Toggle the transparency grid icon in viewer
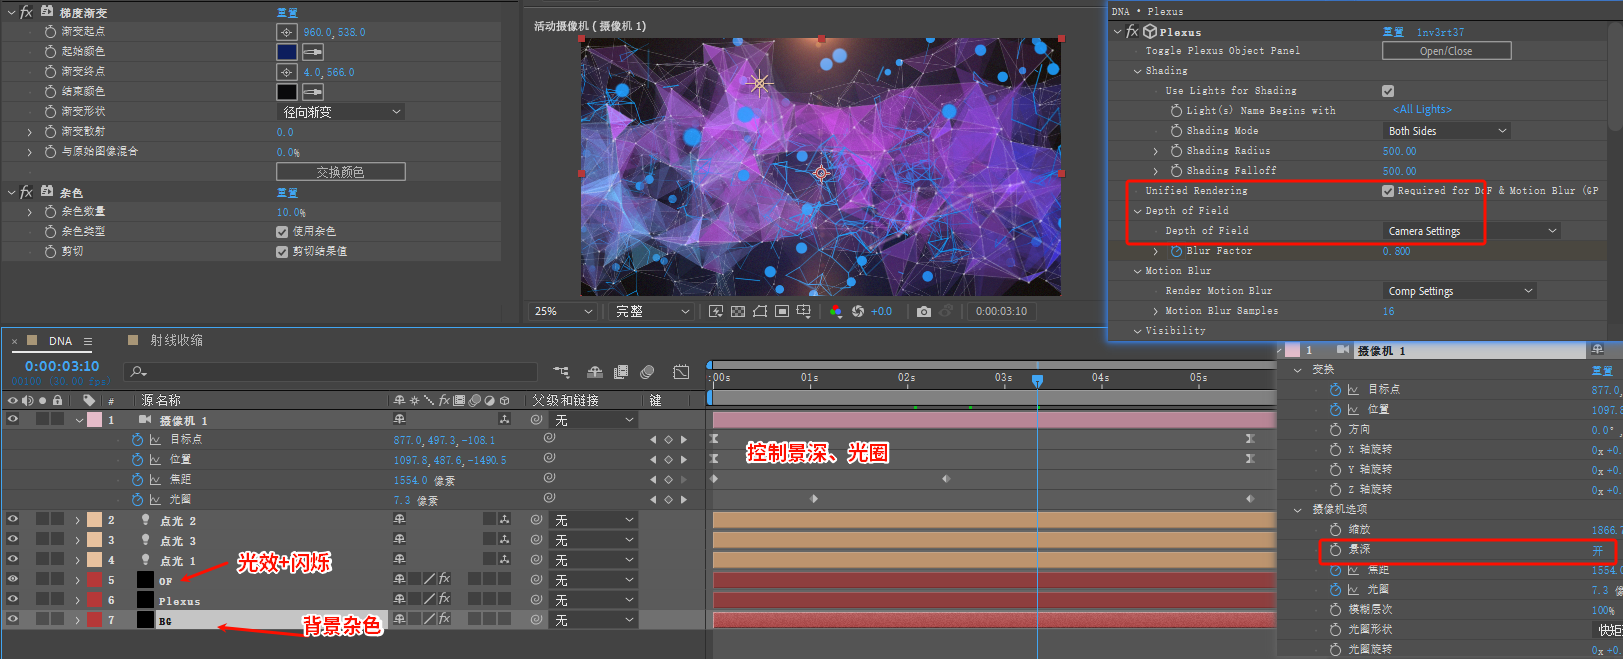This screenshot has width=1623, height=659. (737, 311)
